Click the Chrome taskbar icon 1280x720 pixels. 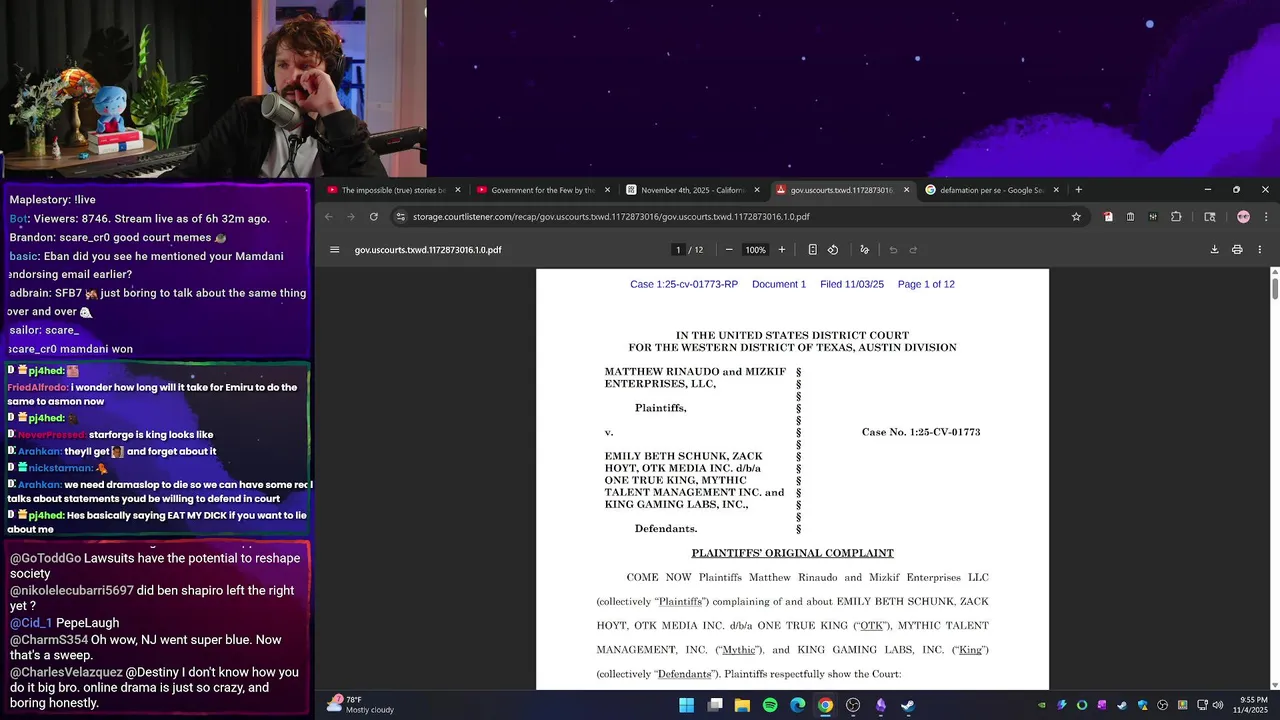coord(825,705)
